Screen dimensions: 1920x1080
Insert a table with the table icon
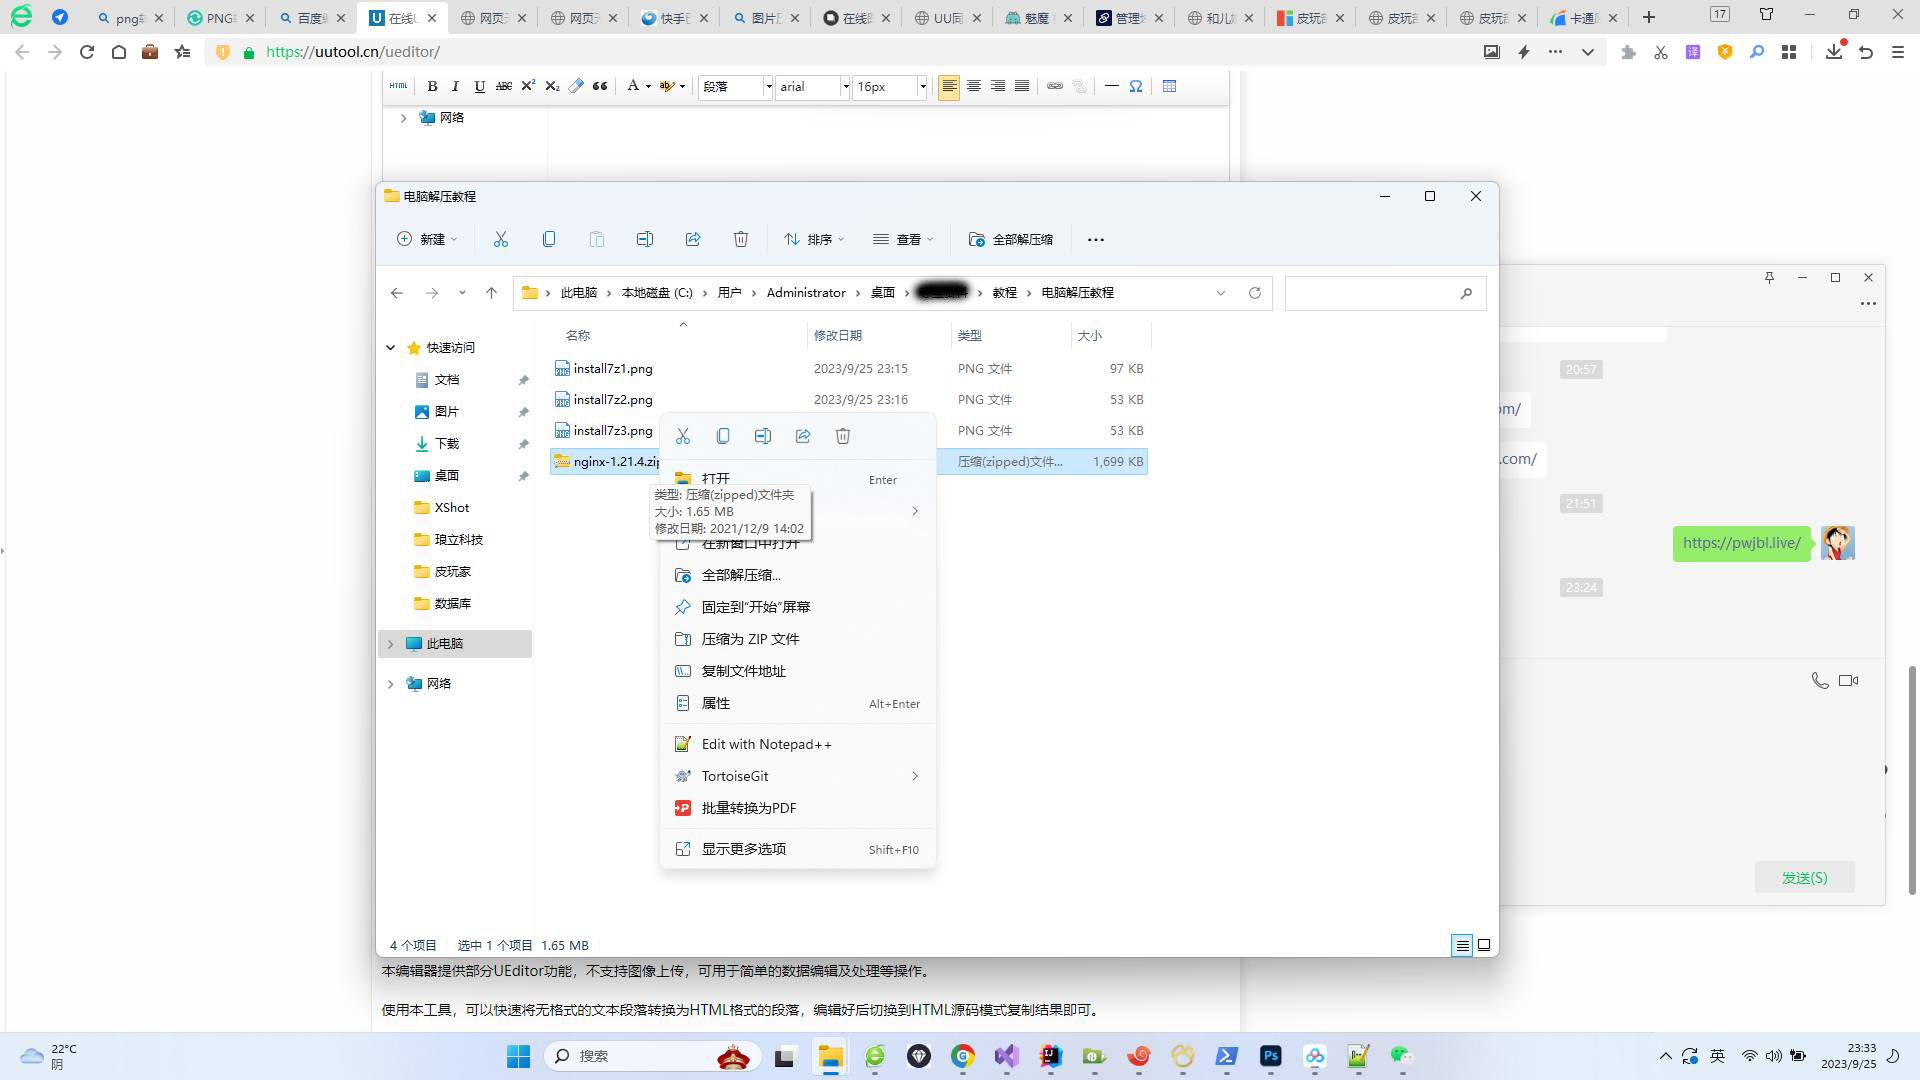(x=1169, y=87)
